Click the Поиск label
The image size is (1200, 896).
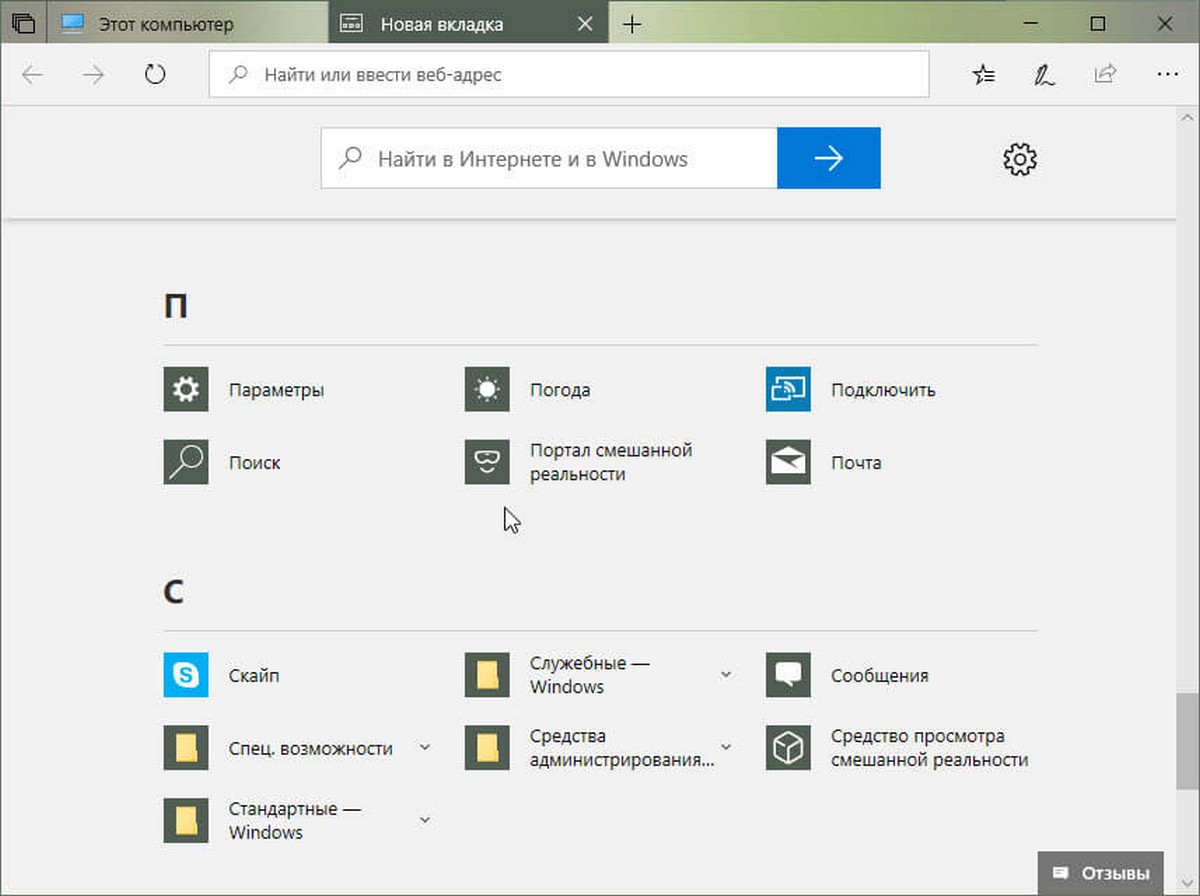point(254,463)
